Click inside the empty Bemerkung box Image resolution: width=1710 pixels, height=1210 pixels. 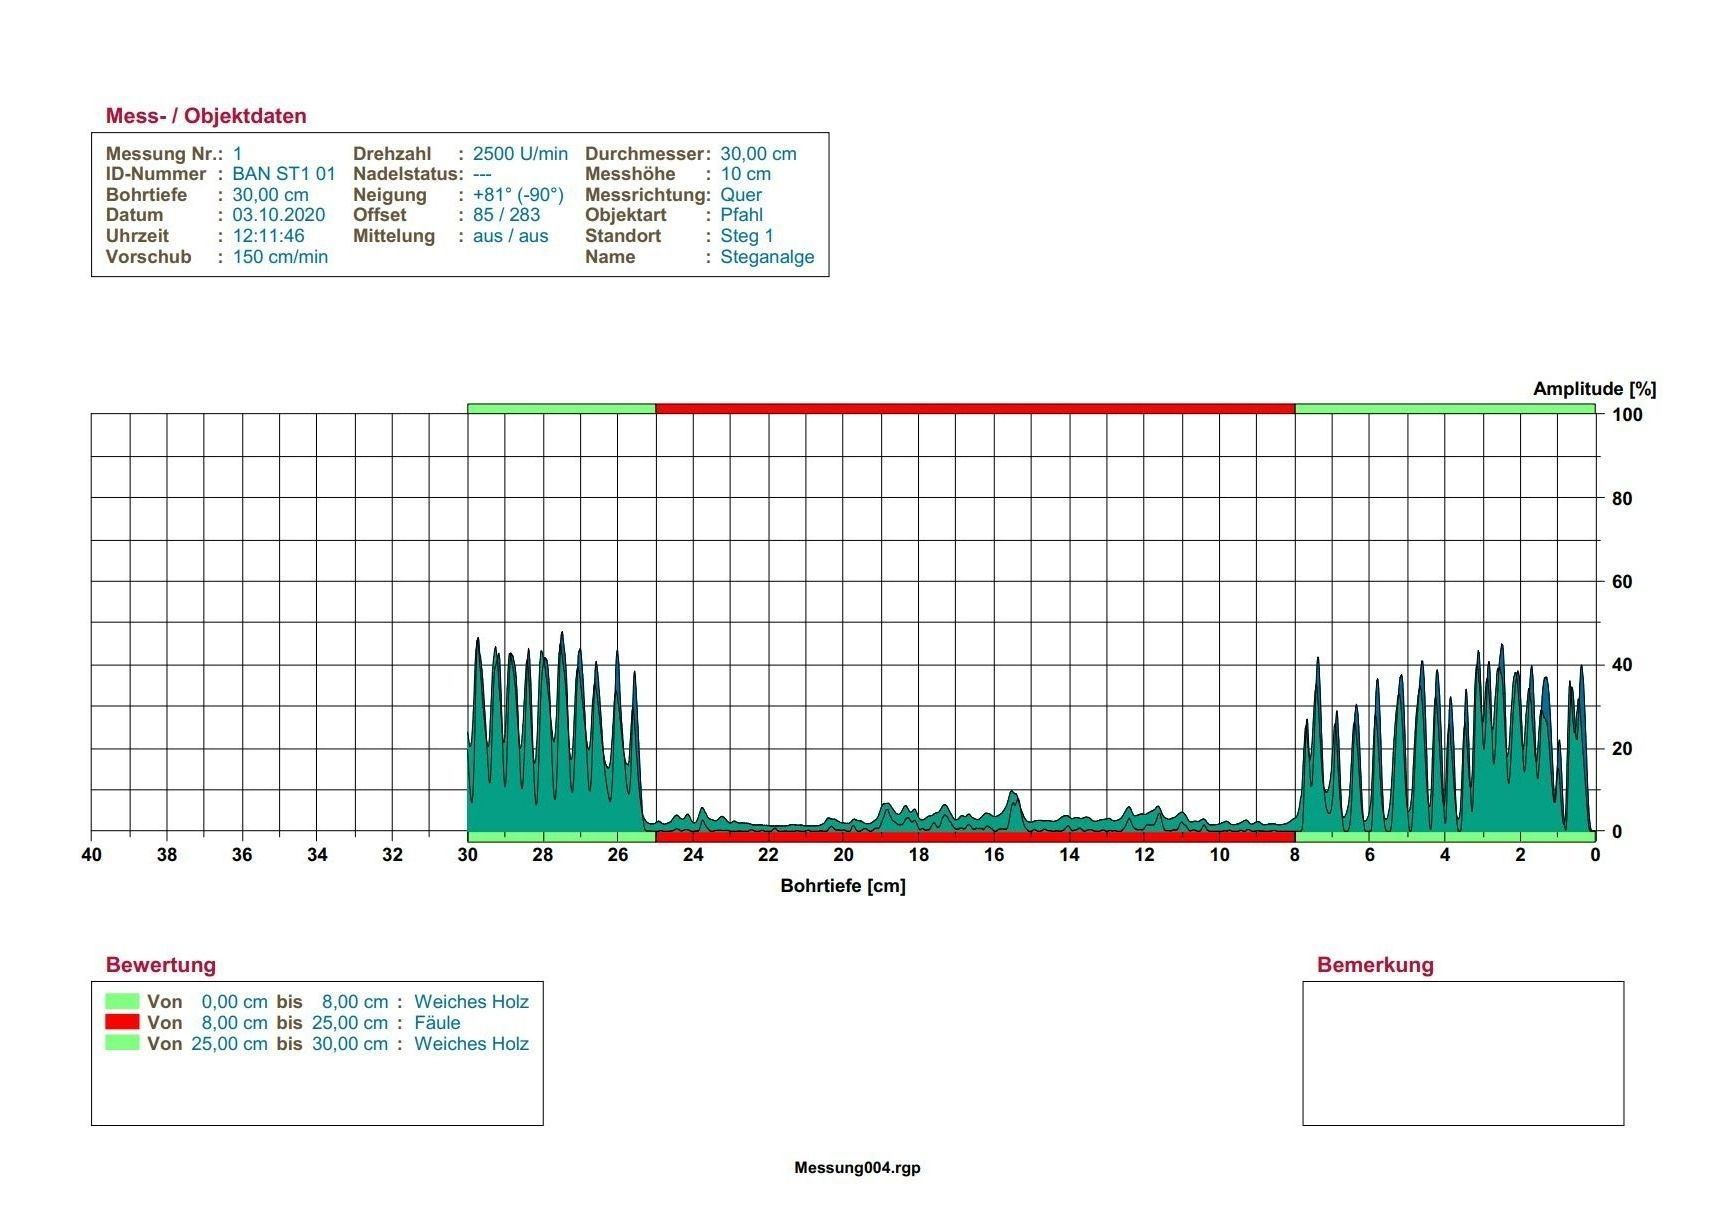click(1462, 1053)
